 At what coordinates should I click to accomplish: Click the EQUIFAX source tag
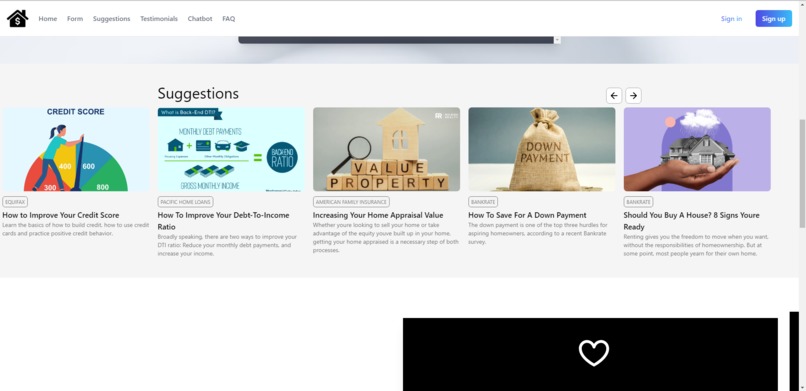tap(14, 202)
